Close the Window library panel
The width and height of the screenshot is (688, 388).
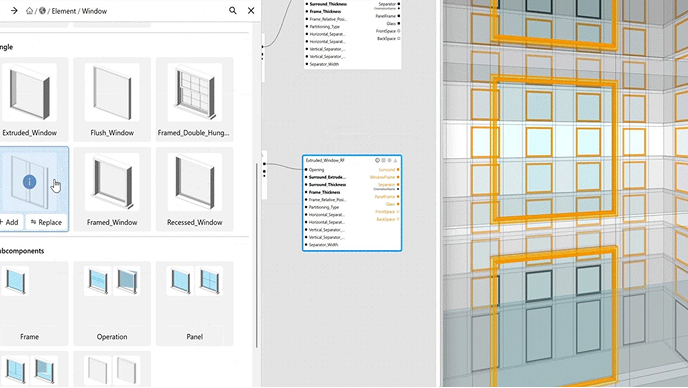[x=251, y=11]
